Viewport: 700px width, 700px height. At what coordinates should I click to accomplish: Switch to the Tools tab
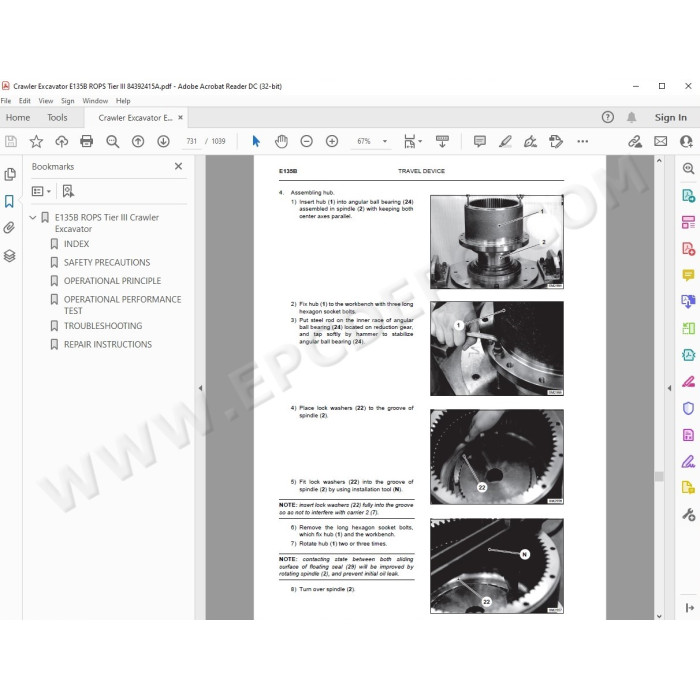point(57,117)
